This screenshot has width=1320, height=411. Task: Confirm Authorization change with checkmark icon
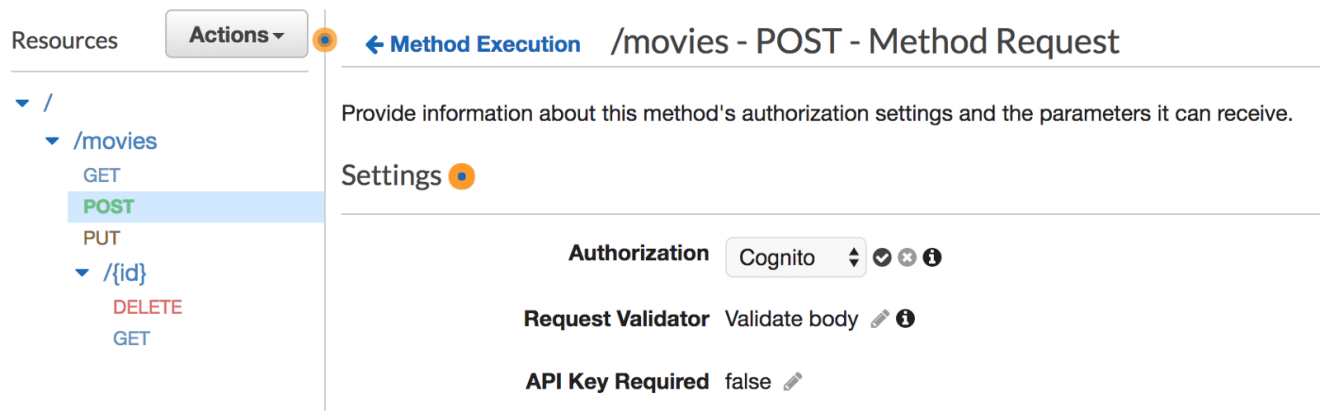[x=881, y=258]
